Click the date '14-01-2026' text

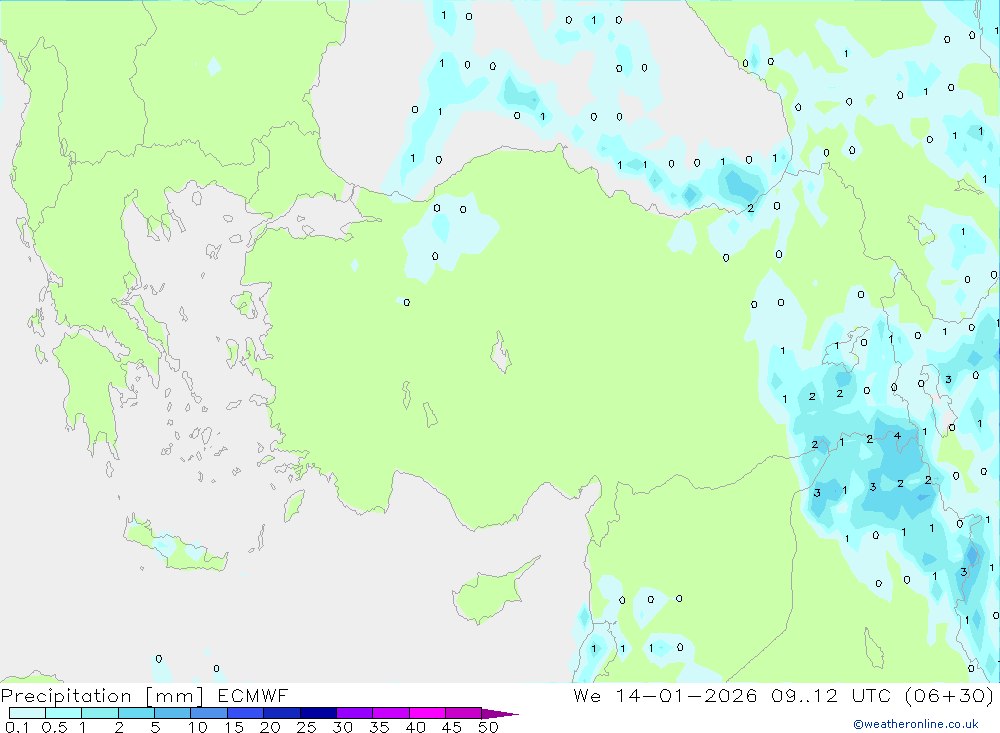coord(686,695)
